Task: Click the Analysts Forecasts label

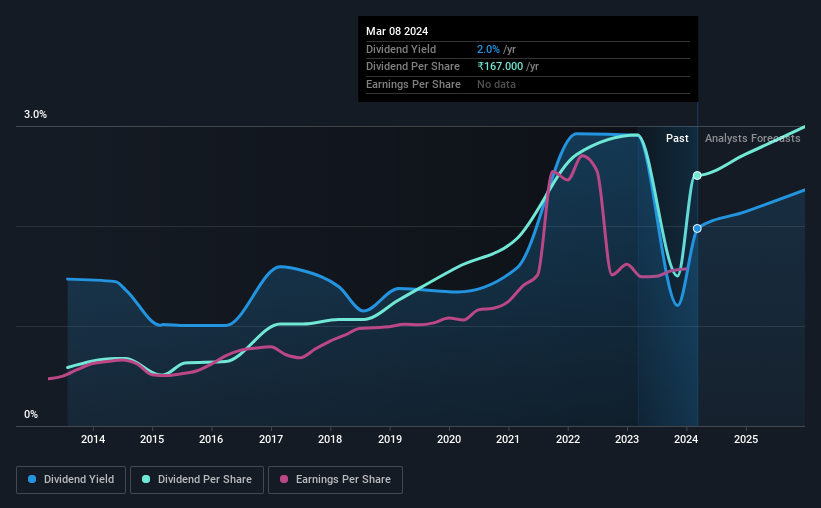Action: (752, 138)
